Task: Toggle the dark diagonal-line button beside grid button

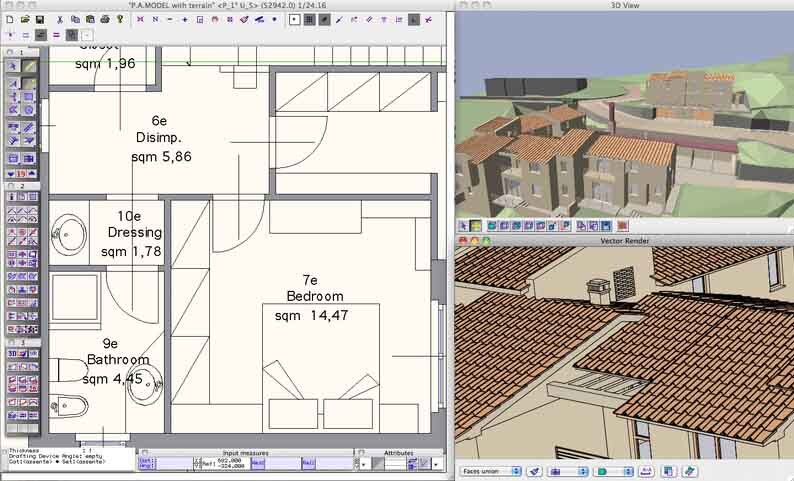Action: tap(324, 19)
